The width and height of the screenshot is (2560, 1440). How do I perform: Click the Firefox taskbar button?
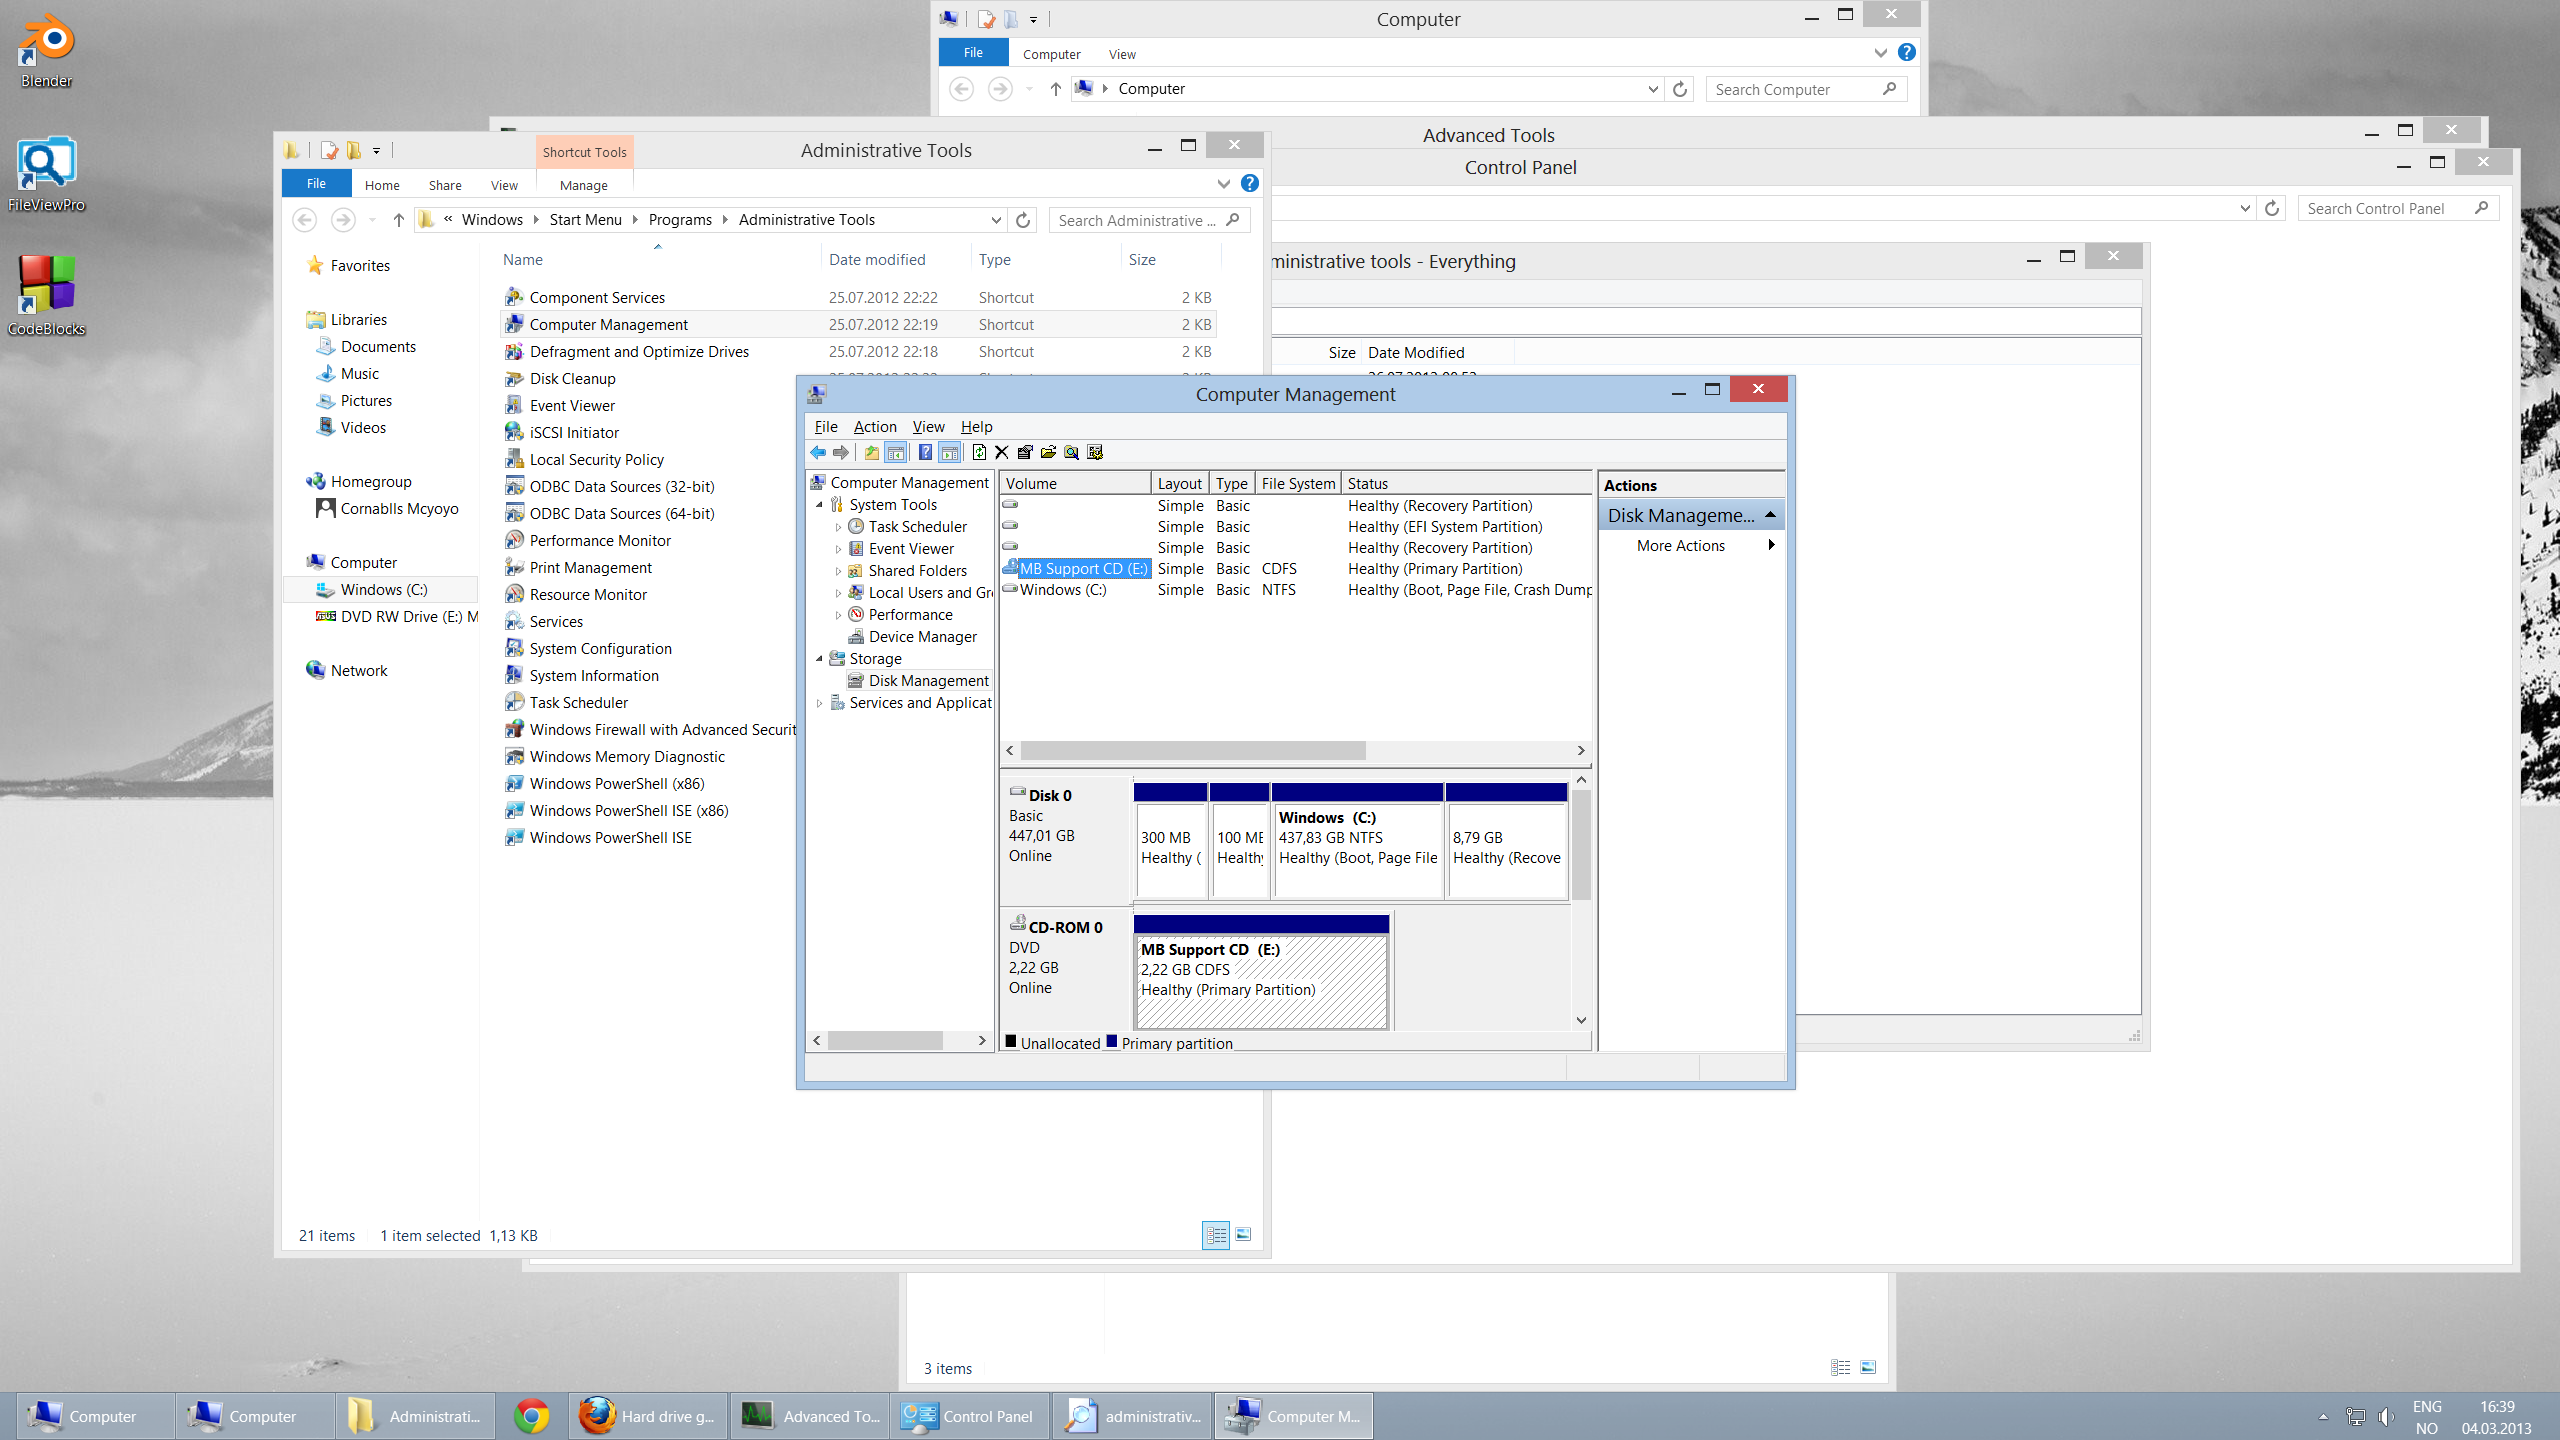648,1417
